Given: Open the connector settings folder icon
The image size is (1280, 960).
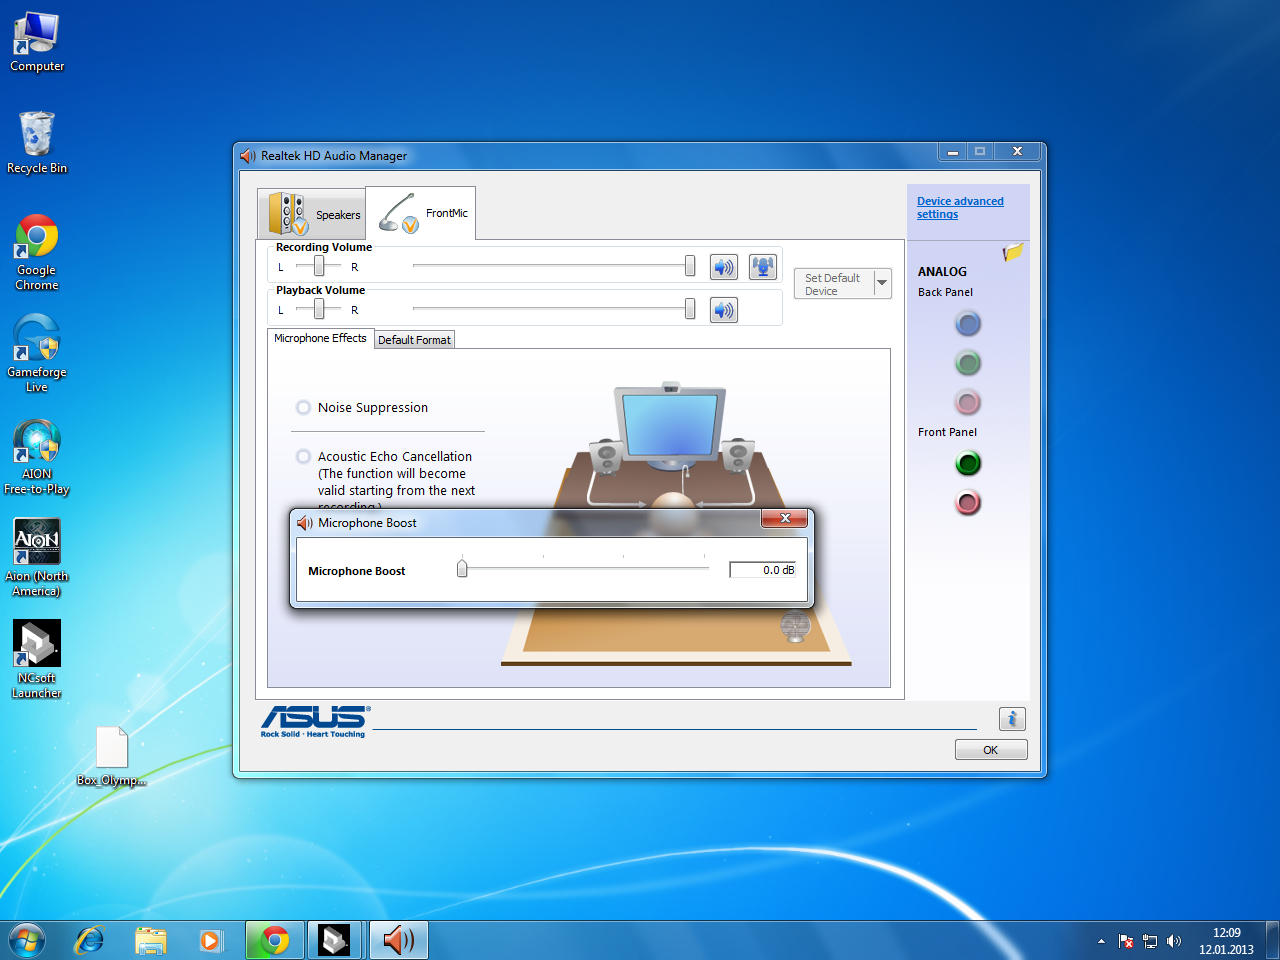Looking at the screenshot, I should pos(1013,252).
